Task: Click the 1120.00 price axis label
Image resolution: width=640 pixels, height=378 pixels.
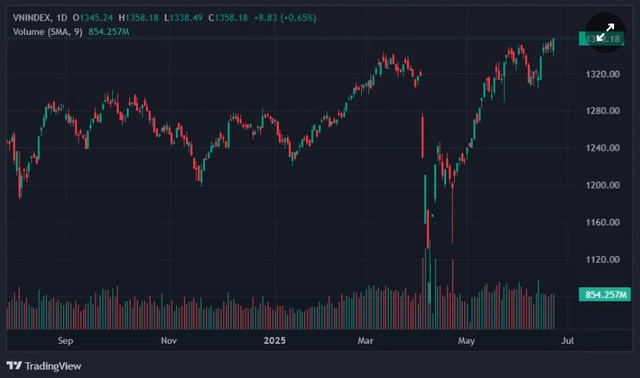Action: pos(602,260)
